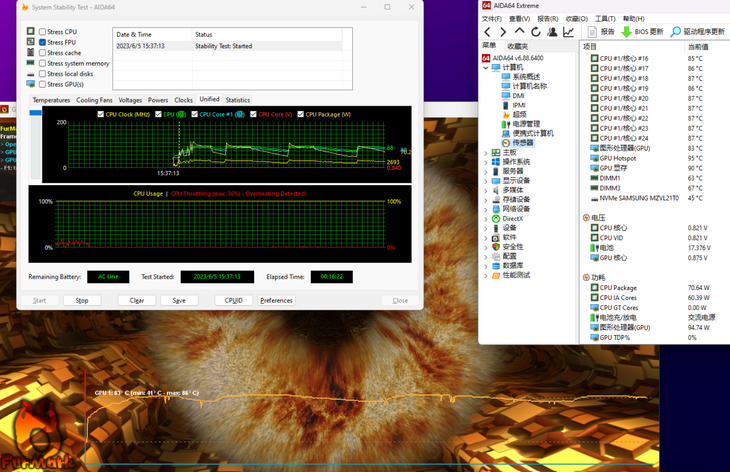This screenshot has width=730, height=472.
Task: Enable the Stress system memory checkbox
Action: point(42,63)
